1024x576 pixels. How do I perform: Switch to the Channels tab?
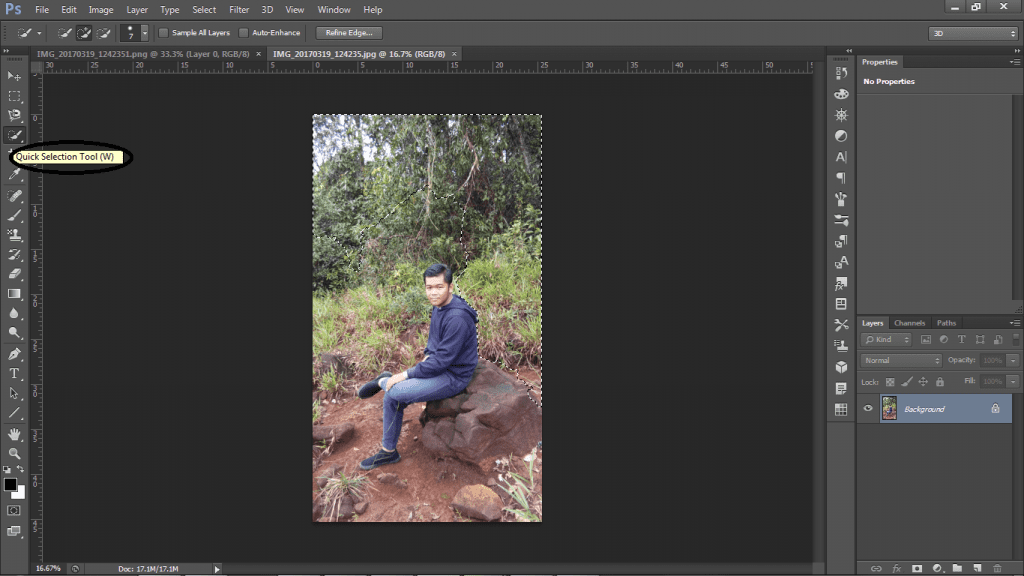pos(909,323)
